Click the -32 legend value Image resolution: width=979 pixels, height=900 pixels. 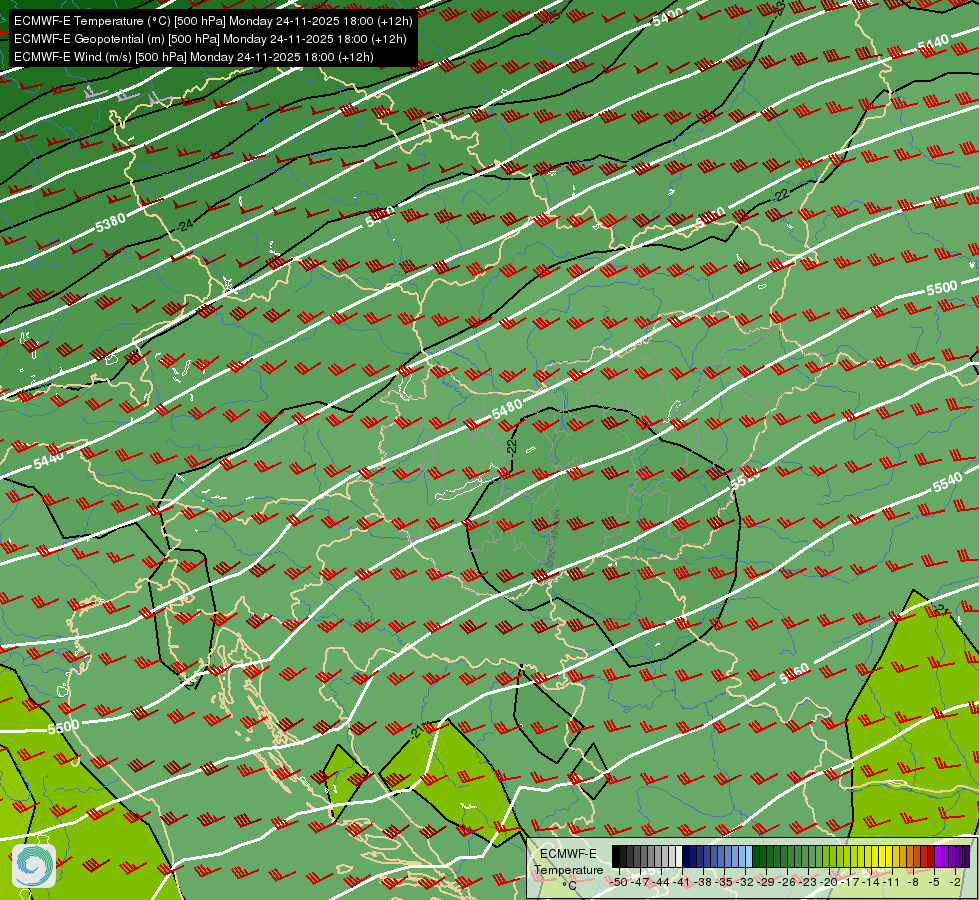745,882
